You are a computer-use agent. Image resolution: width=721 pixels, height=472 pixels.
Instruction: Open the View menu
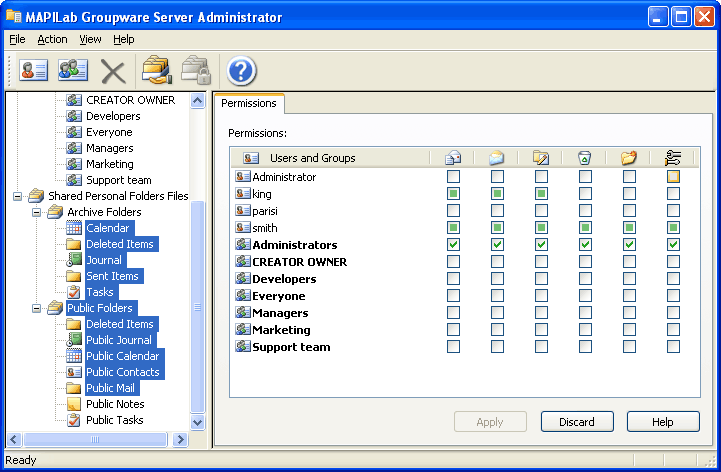[90, 40]
